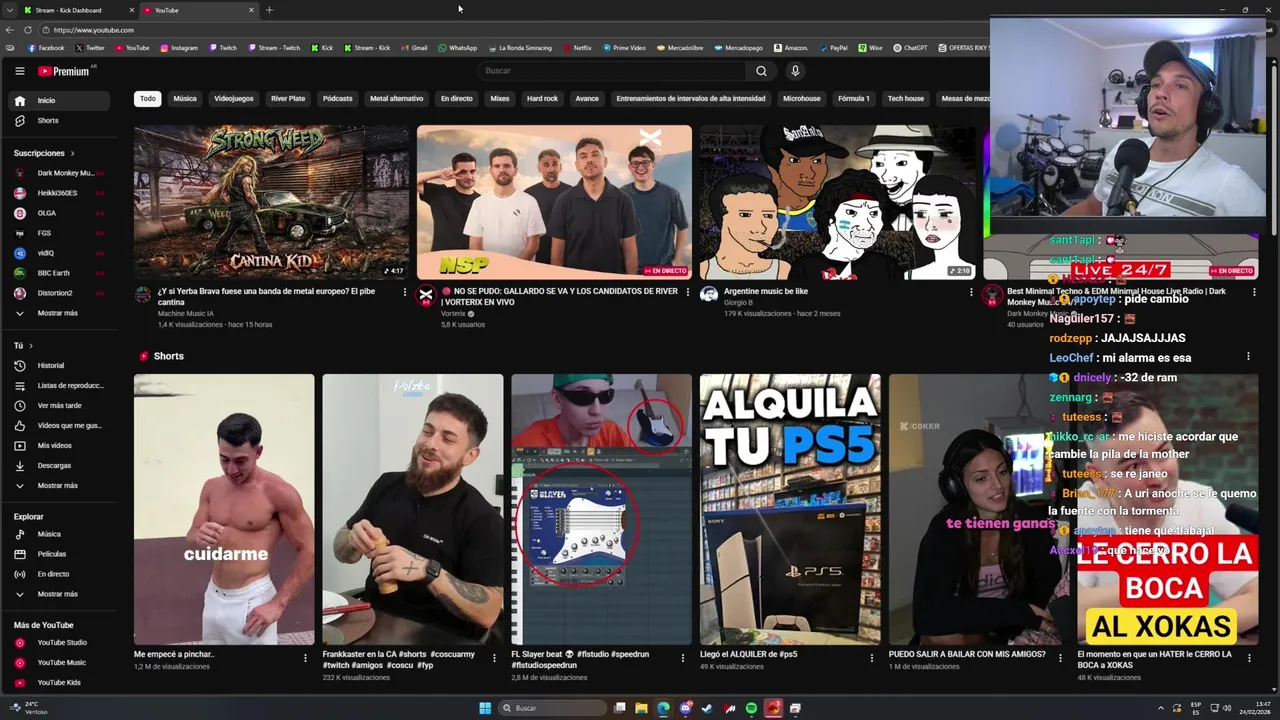Open Videos que me gustan in sidebar

pos(60,425)
